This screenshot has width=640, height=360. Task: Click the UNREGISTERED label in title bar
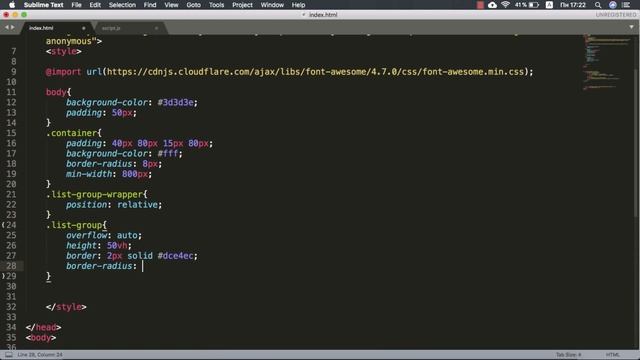point(616,15)
